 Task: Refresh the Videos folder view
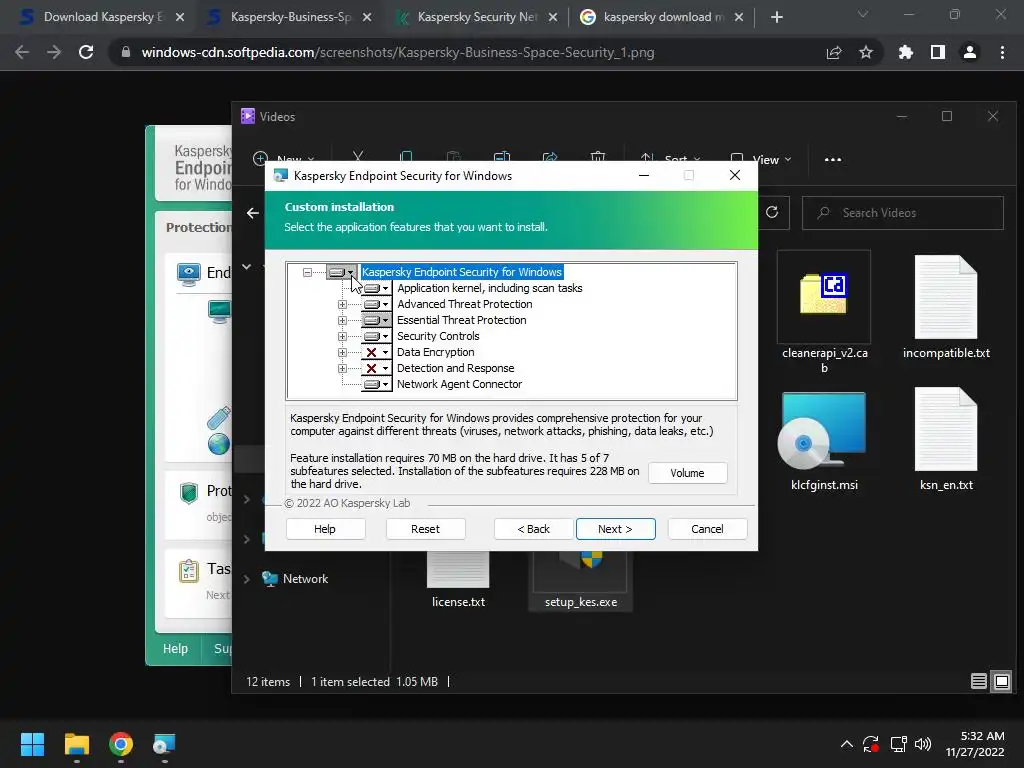[x=772, y=212]
